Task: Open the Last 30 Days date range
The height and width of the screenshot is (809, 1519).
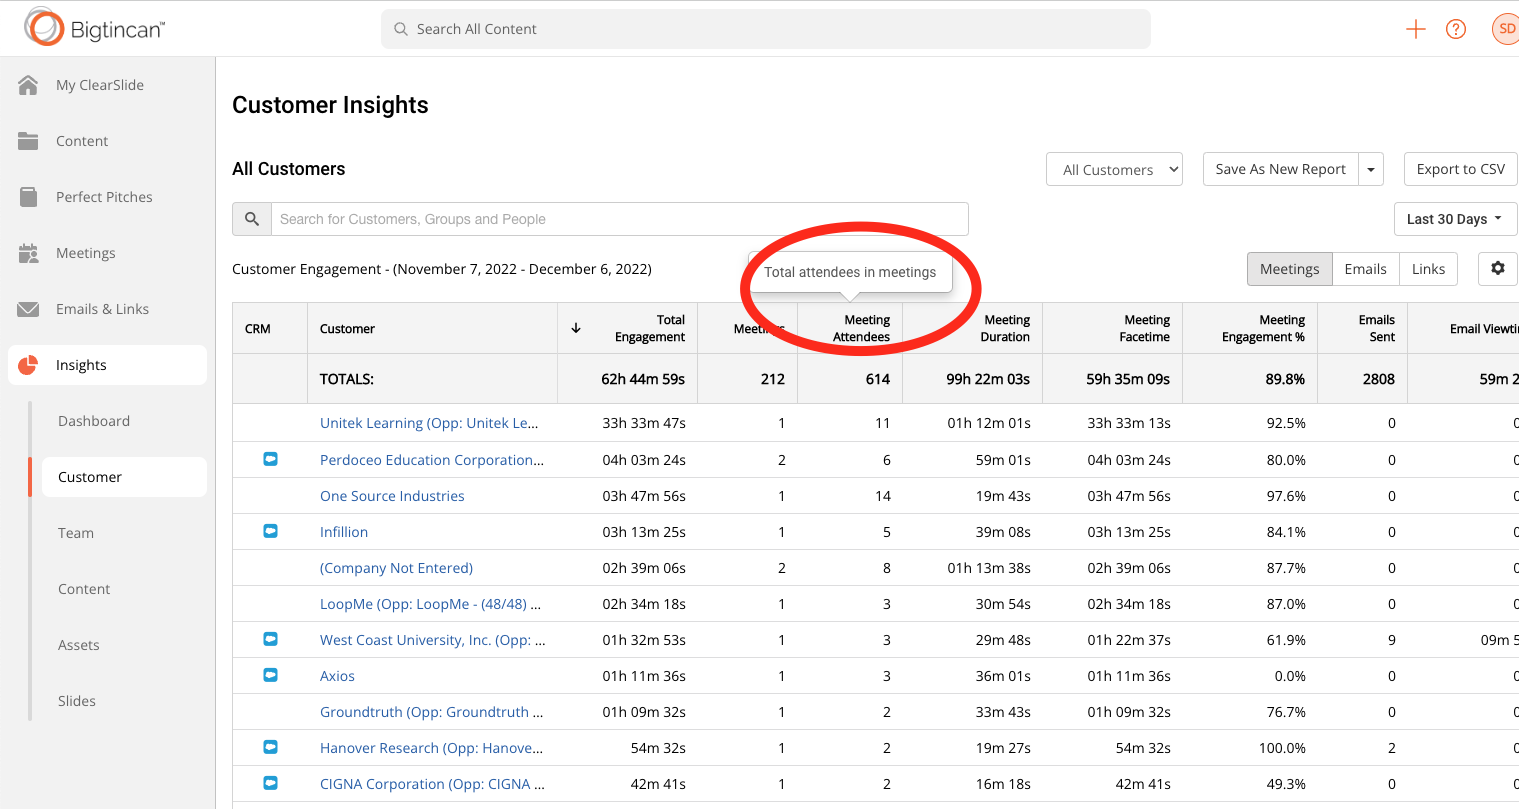Action: tap(1455, 219)
